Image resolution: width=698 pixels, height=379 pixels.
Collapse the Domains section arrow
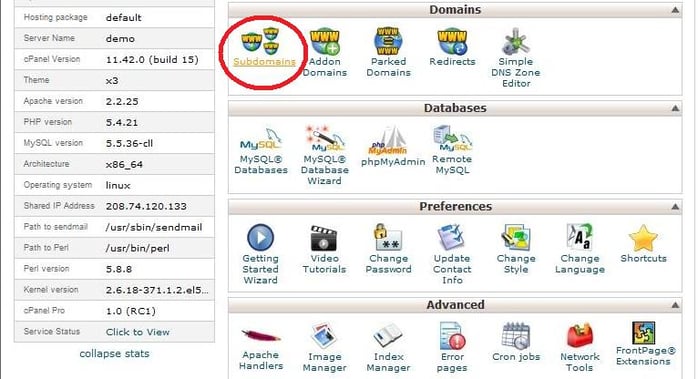(x=675, y=10)
